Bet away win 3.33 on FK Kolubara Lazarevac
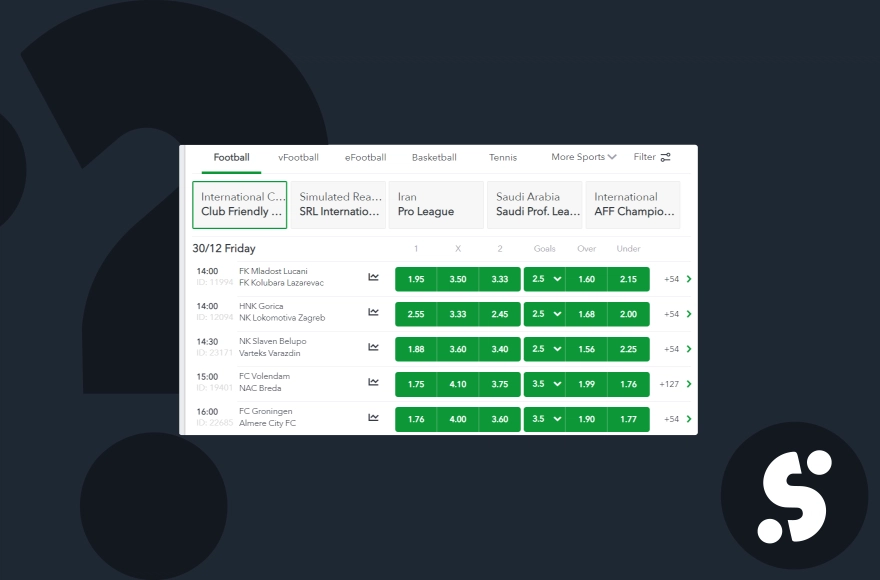880x580 pixels. [499, 279]
